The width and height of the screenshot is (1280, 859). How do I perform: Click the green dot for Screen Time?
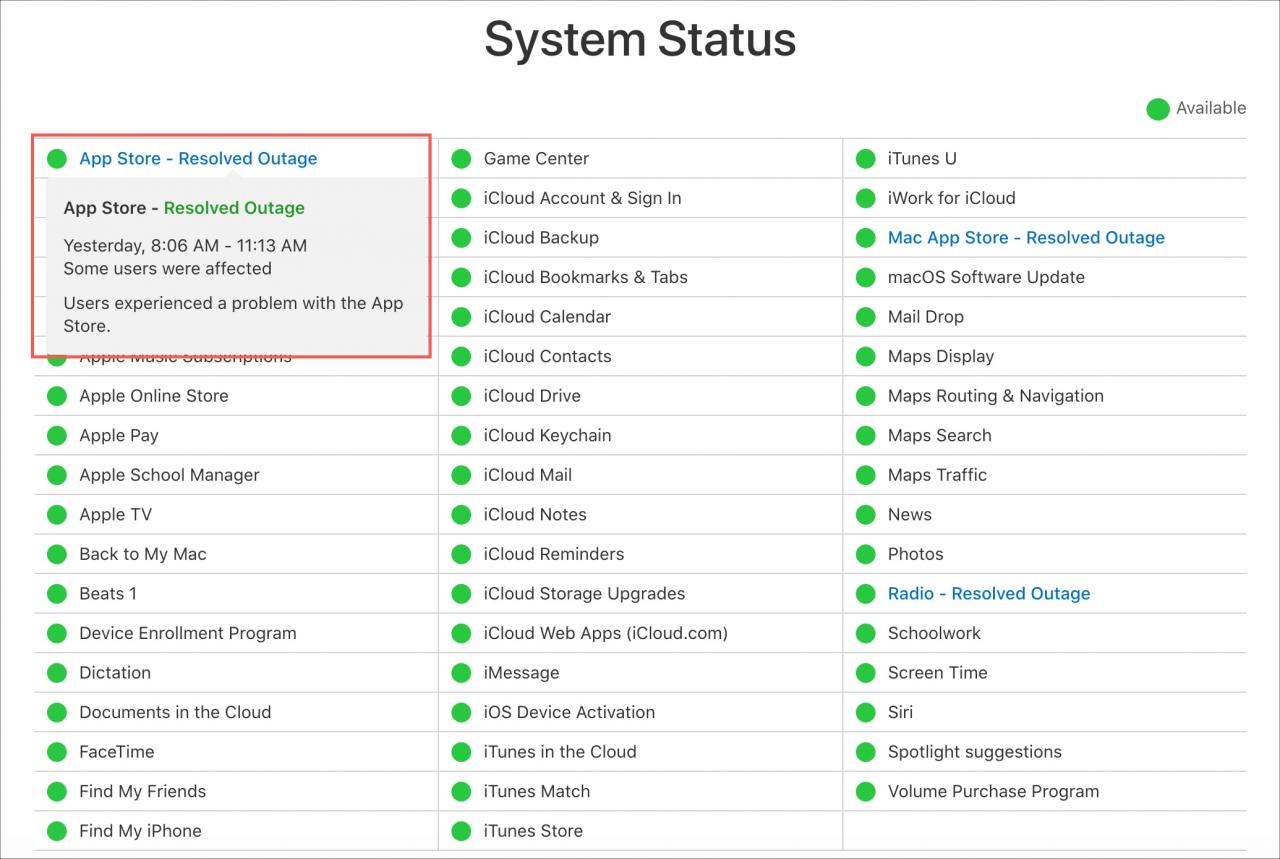click(x=865, y=673)
